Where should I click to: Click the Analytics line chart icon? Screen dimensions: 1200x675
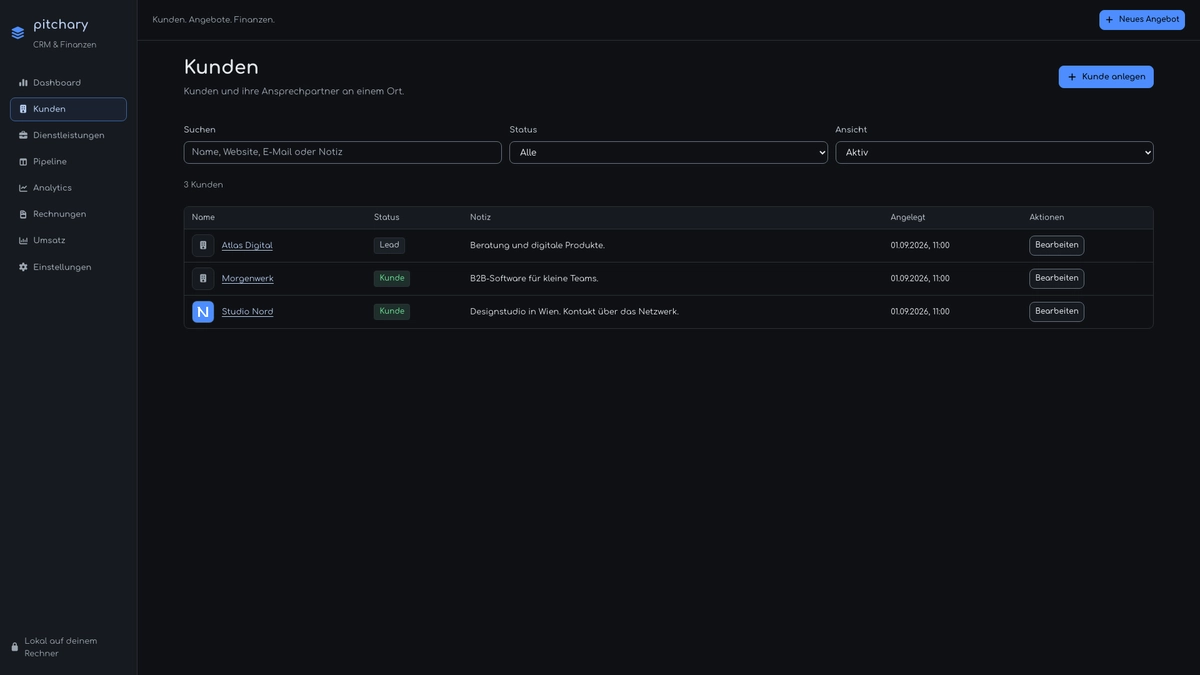click(23, 188)
